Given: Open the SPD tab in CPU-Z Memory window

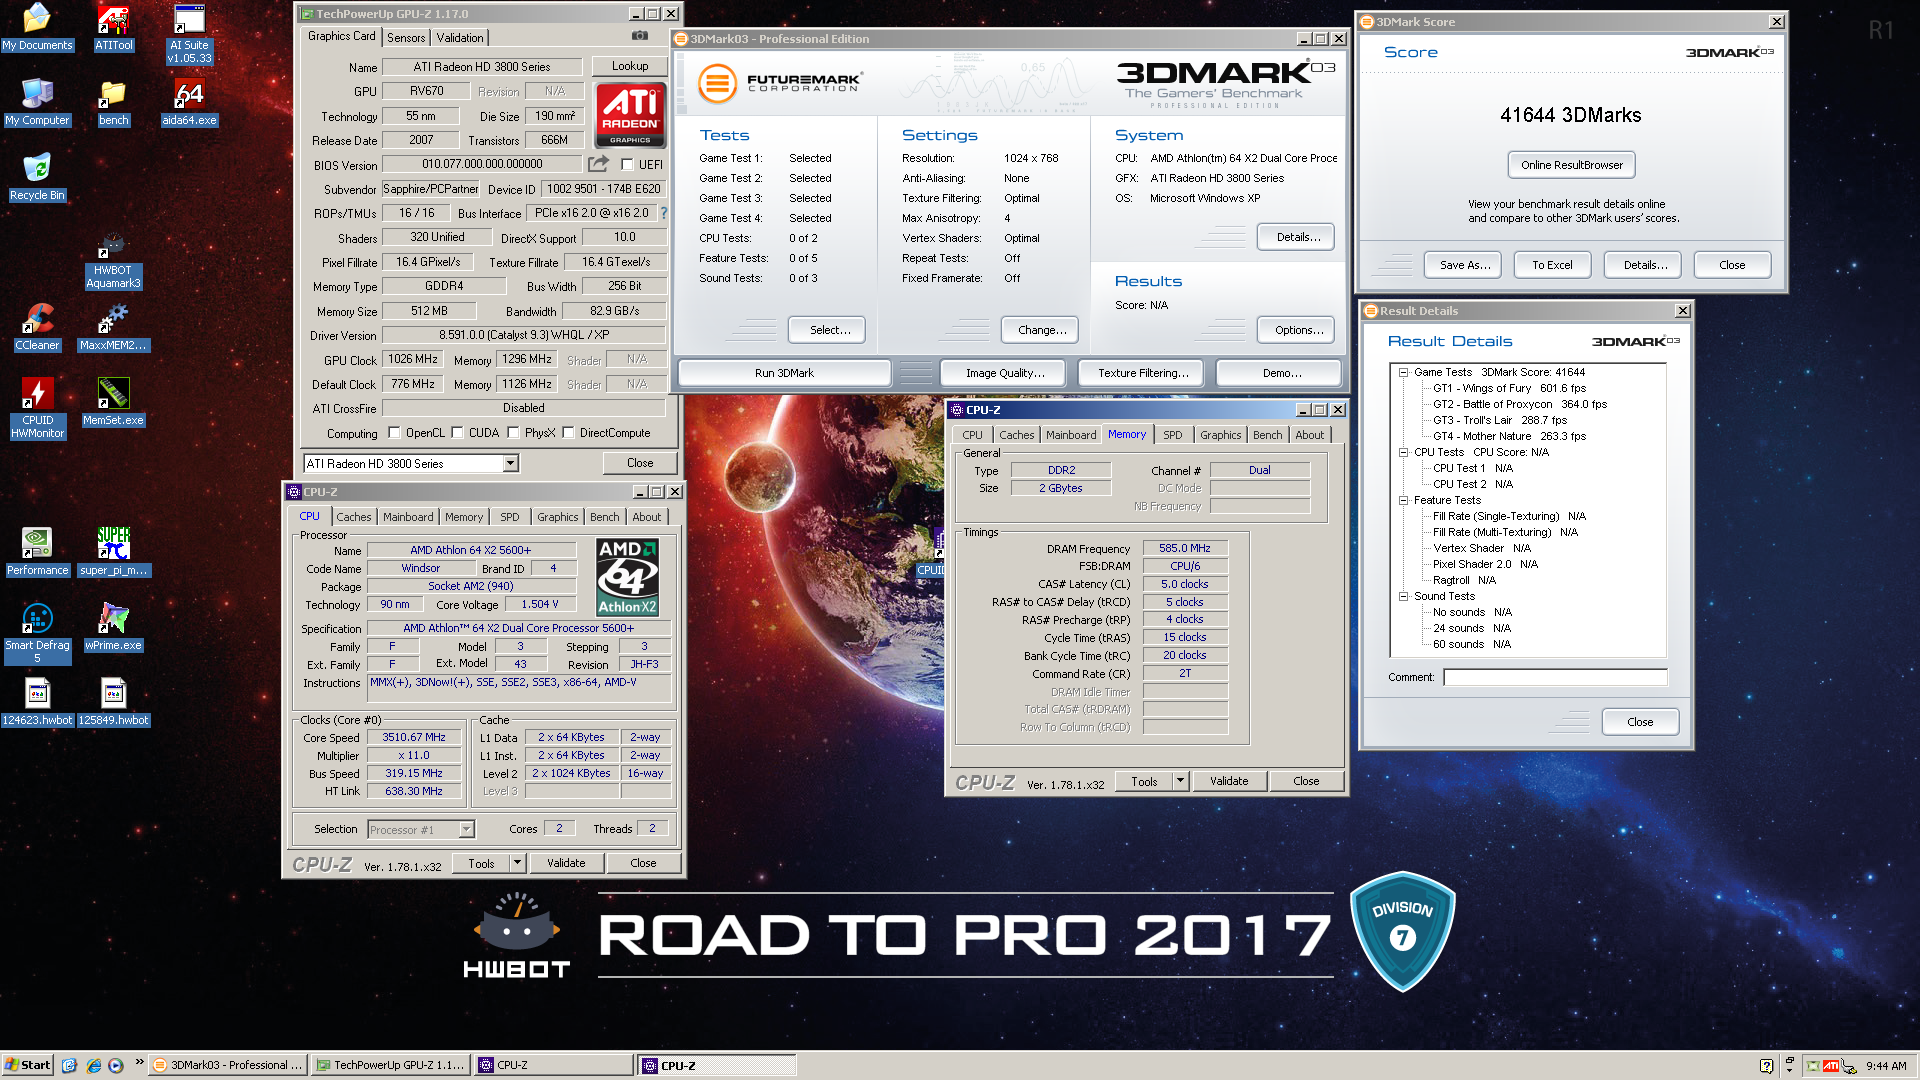Looking at the screenshot, I should pyautogui.click(x=1173, y=435).
